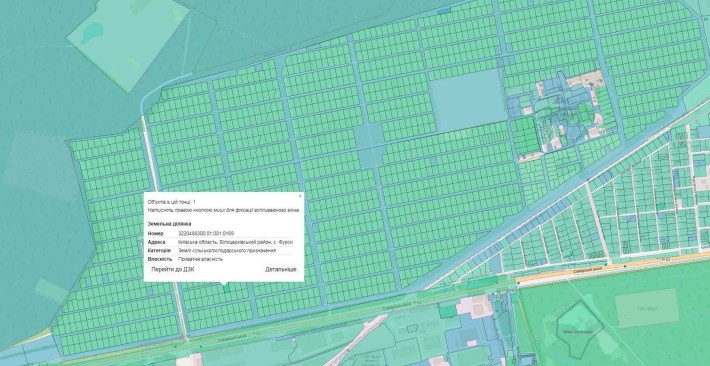Click the 'Земельна ділянка' heading in popup
The width and height of the screenshot is (710, 366).
click(169, 224)
